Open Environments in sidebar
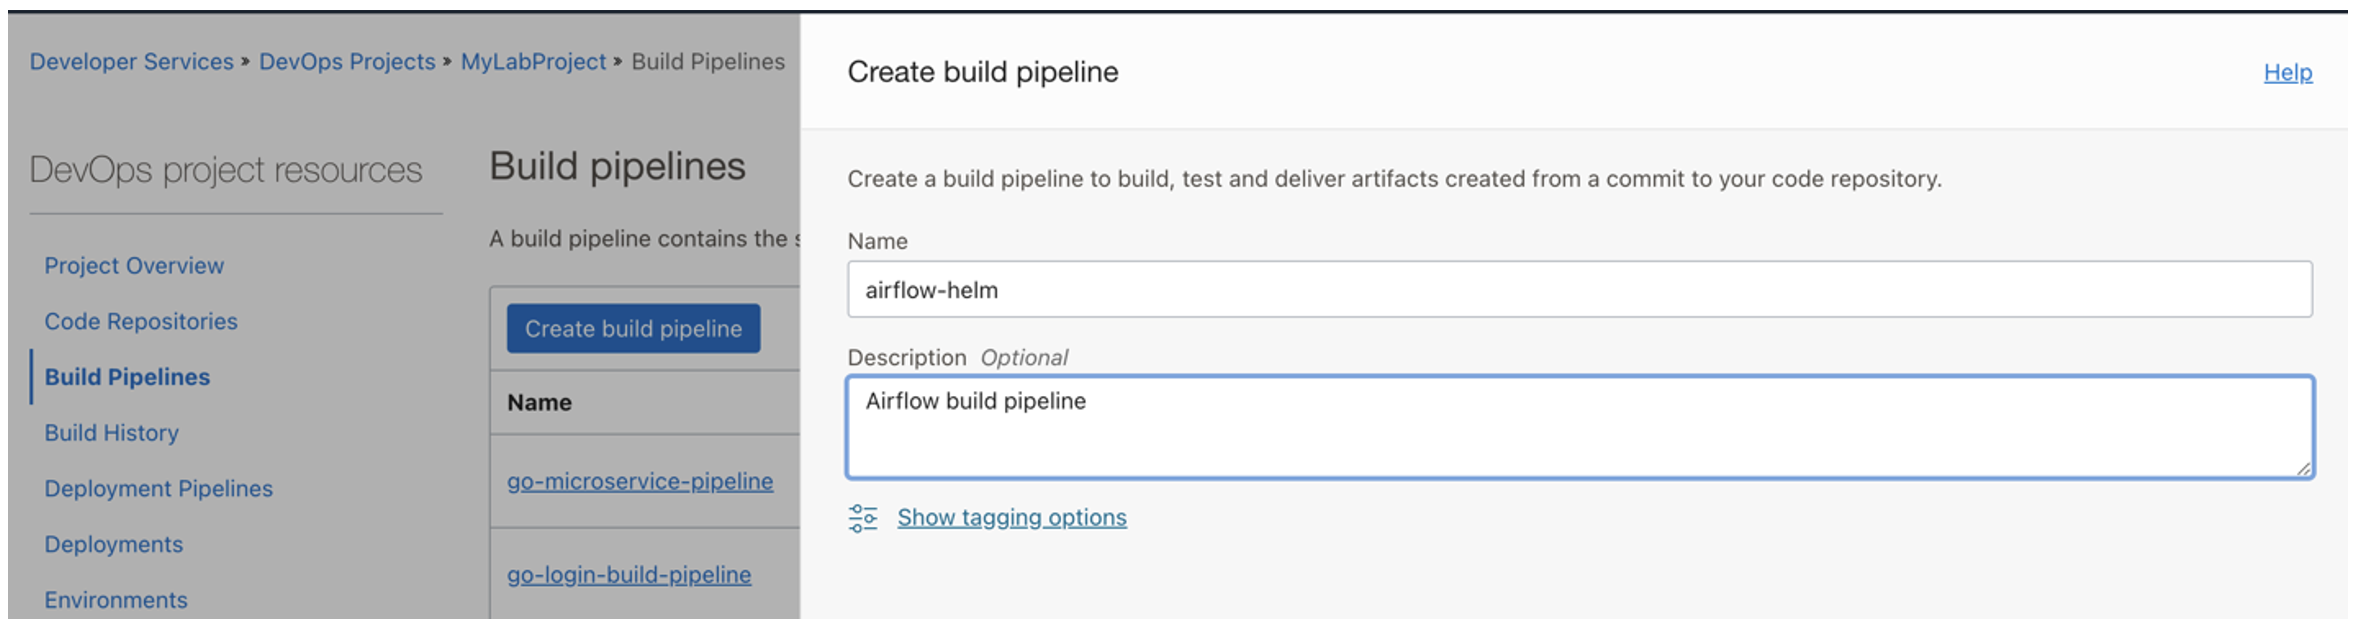The width and height of the screenshot is (2364, 630). [116, 600]
